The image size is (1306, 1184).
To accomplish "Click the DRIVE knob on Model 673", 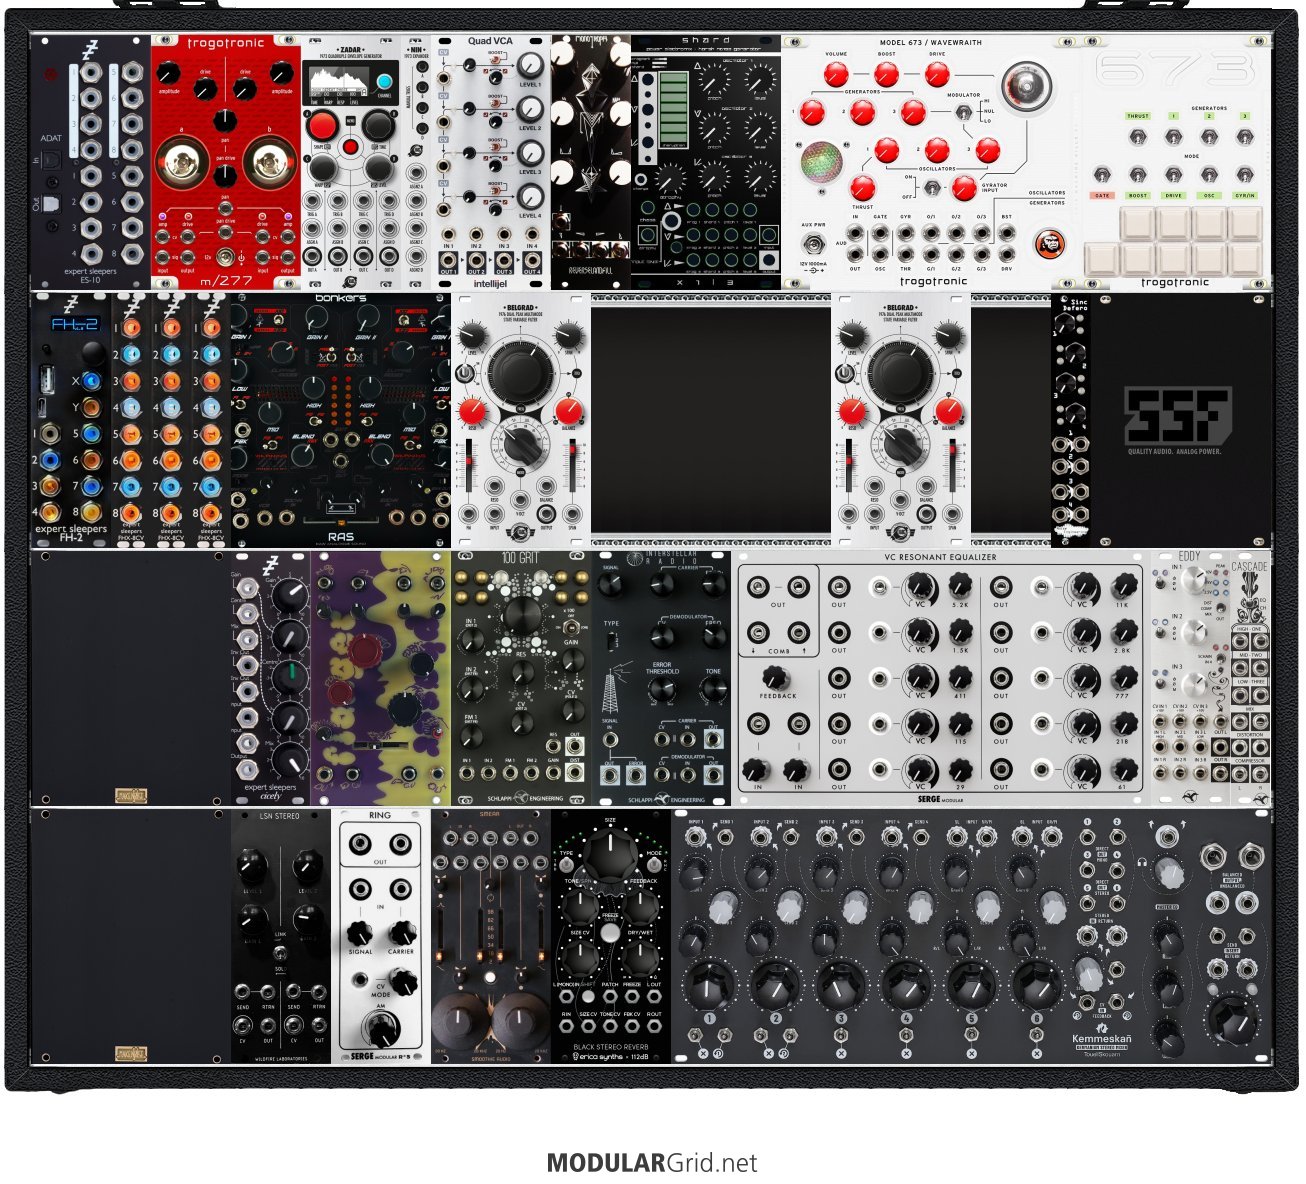I will pos(936,74).
